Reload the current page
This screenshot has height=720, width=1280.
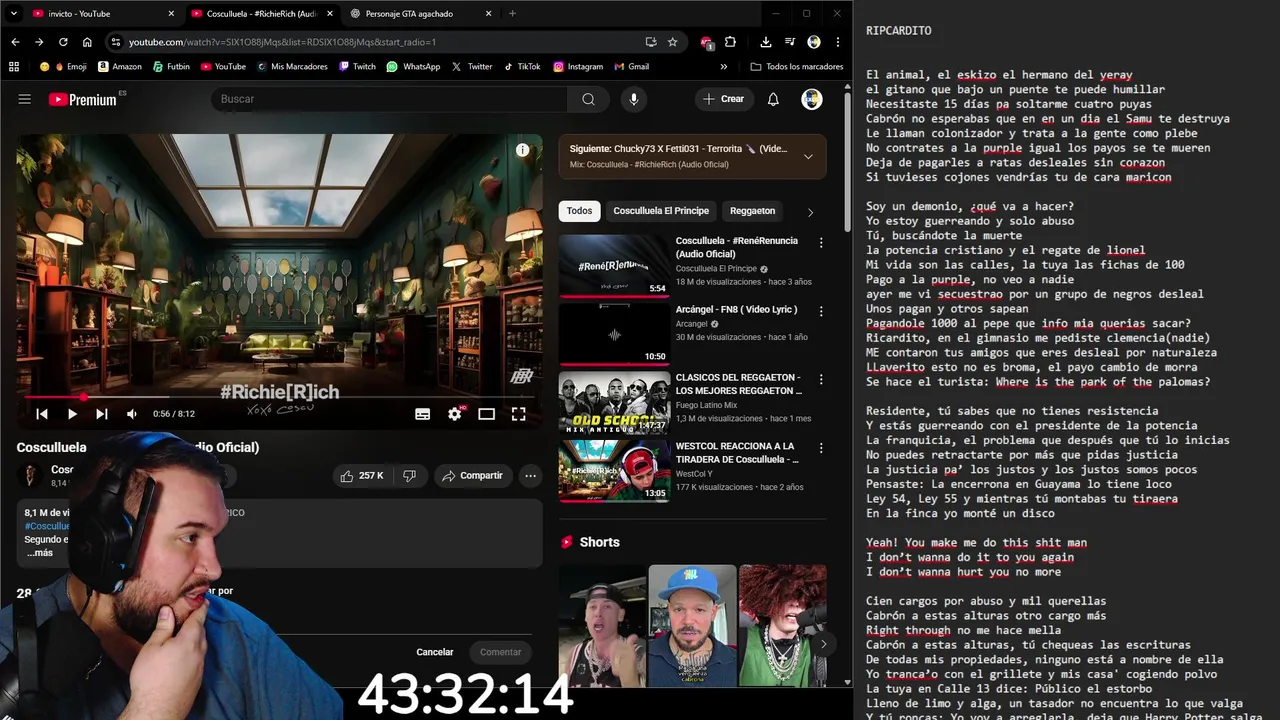pos(63,42)
